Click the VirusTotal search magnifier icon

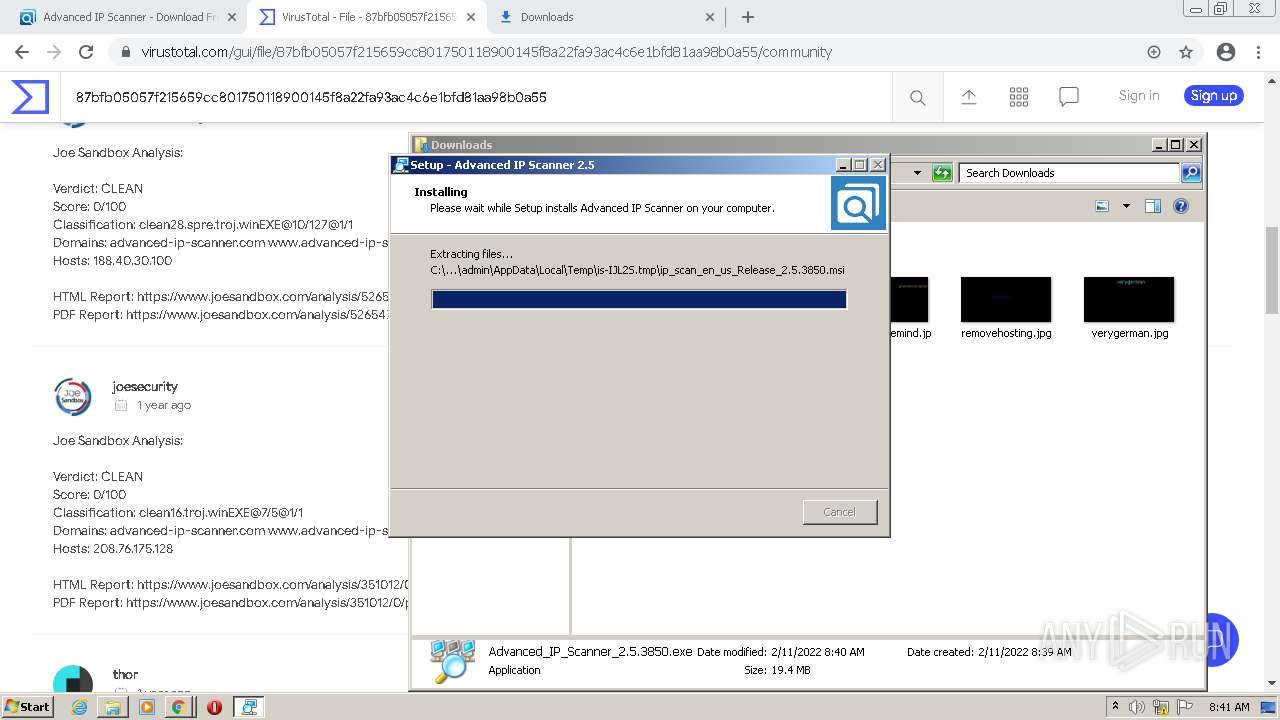(917, 97)
